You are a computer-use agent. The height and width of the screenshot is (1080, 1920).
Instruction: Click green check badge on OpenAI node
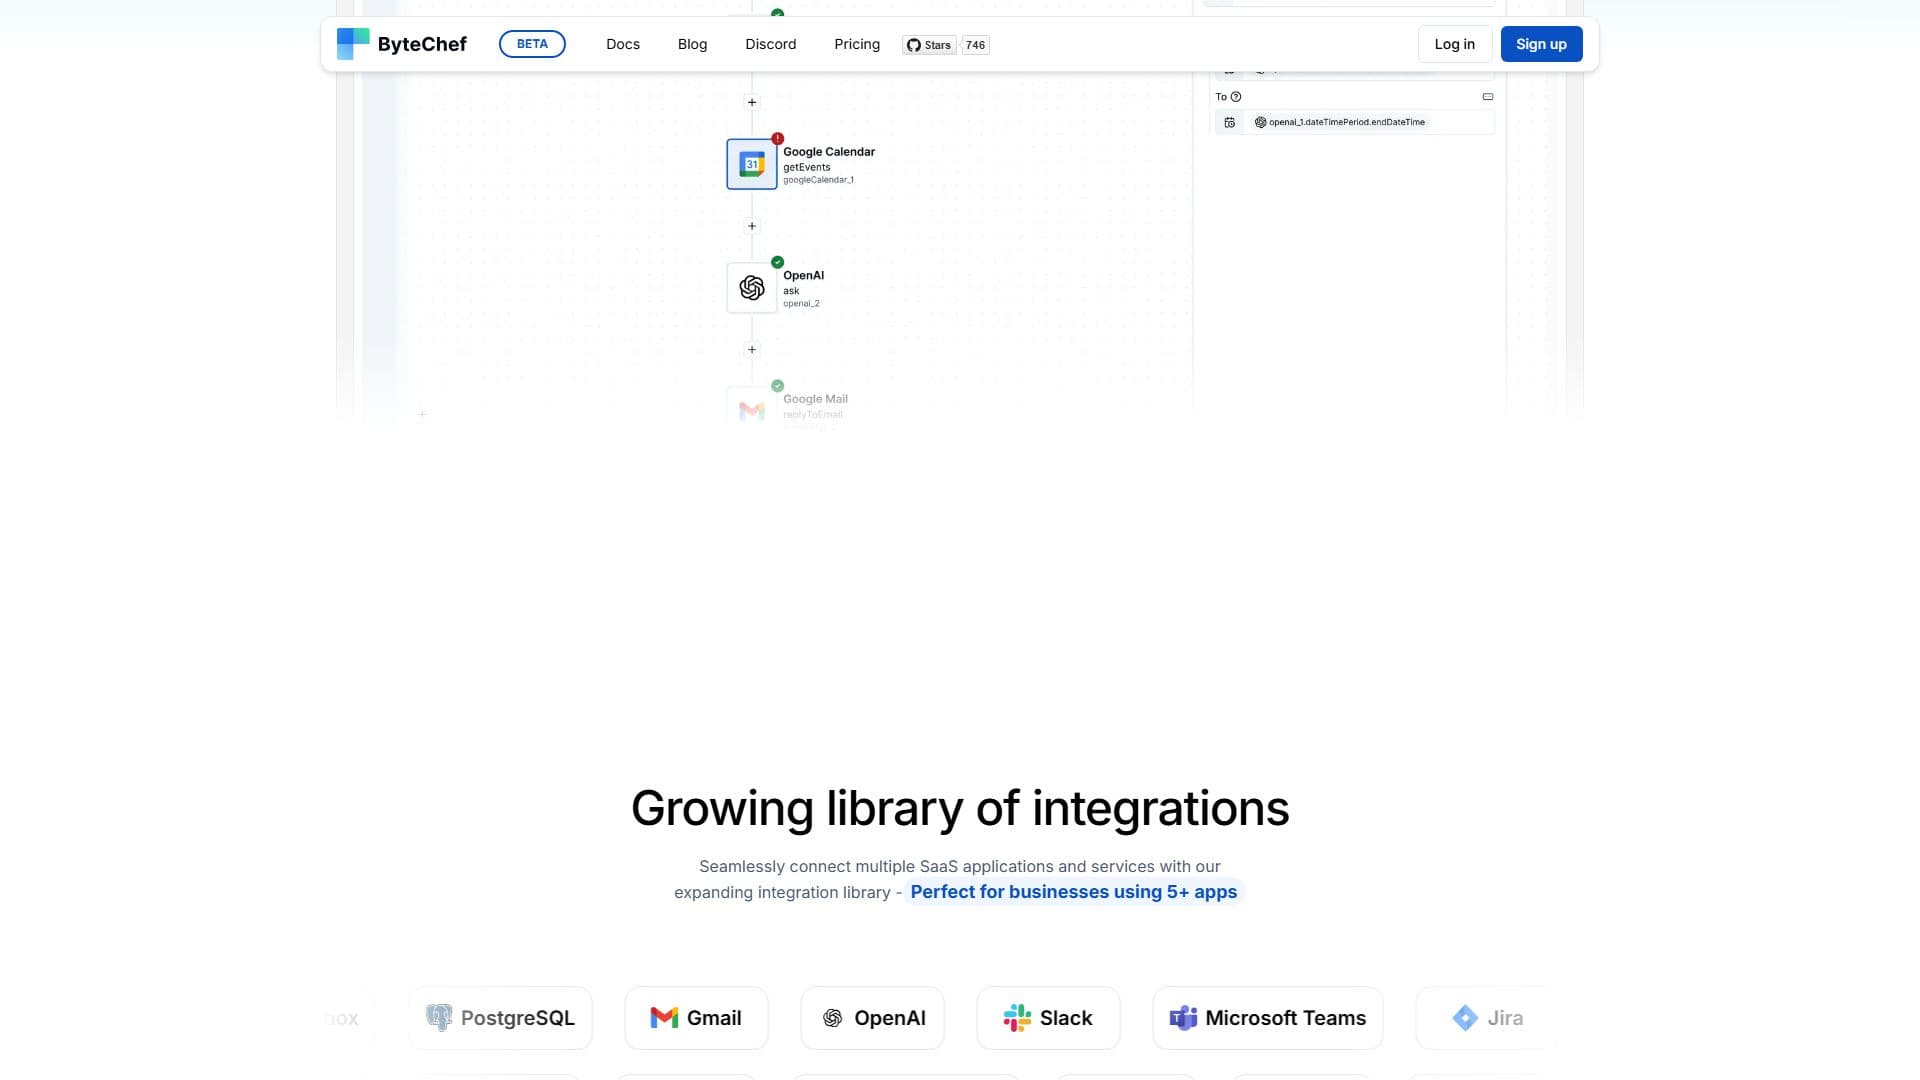click(x=777, y=262)
